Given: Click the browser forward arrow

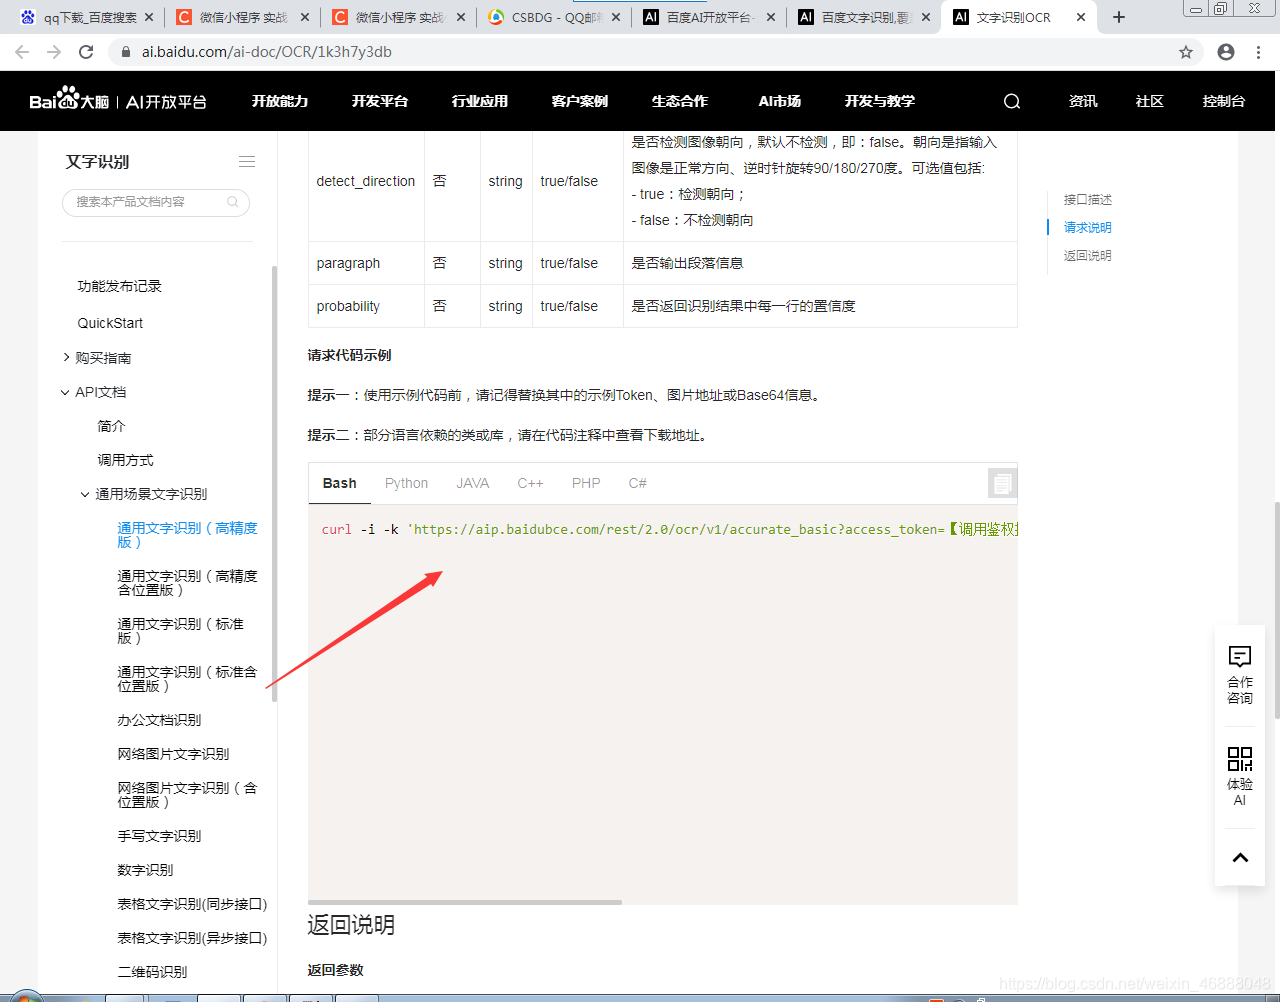Looking at the screenshot, I should (54, 52).
